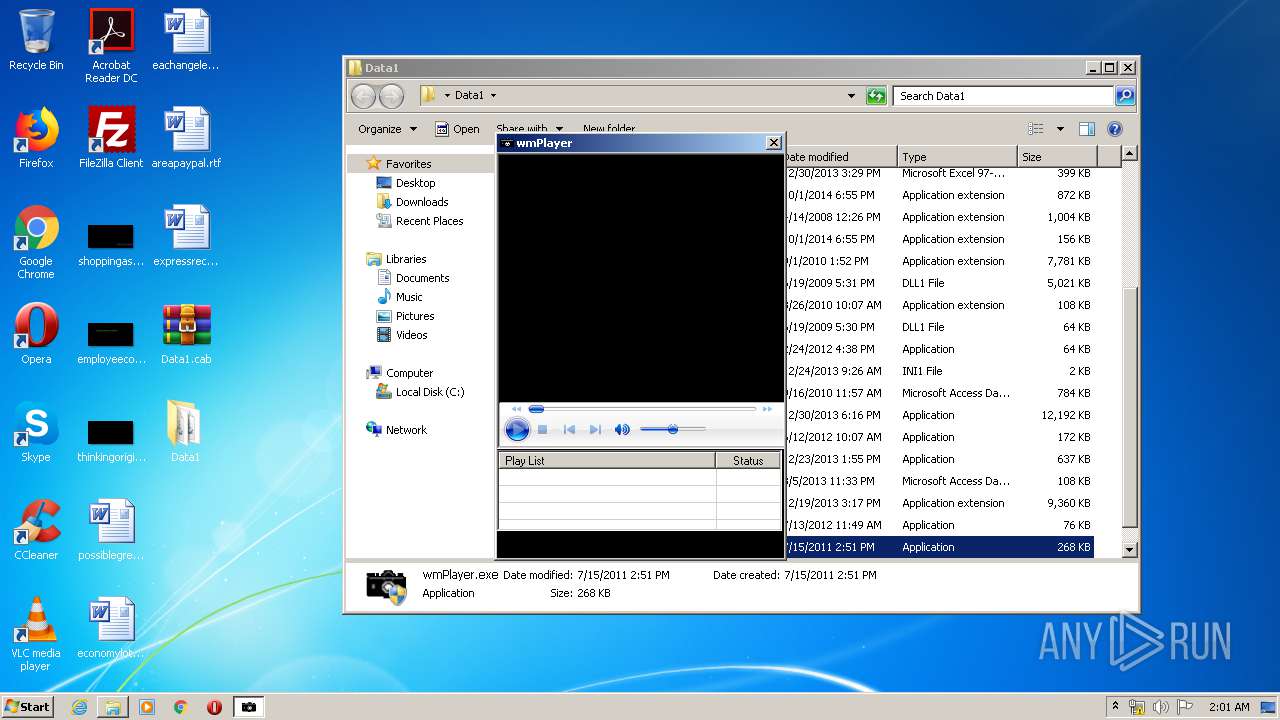The image size is (1280, 720).
Task: Click the rewind arrows in wmPlayer
Action: click(516, 409)
